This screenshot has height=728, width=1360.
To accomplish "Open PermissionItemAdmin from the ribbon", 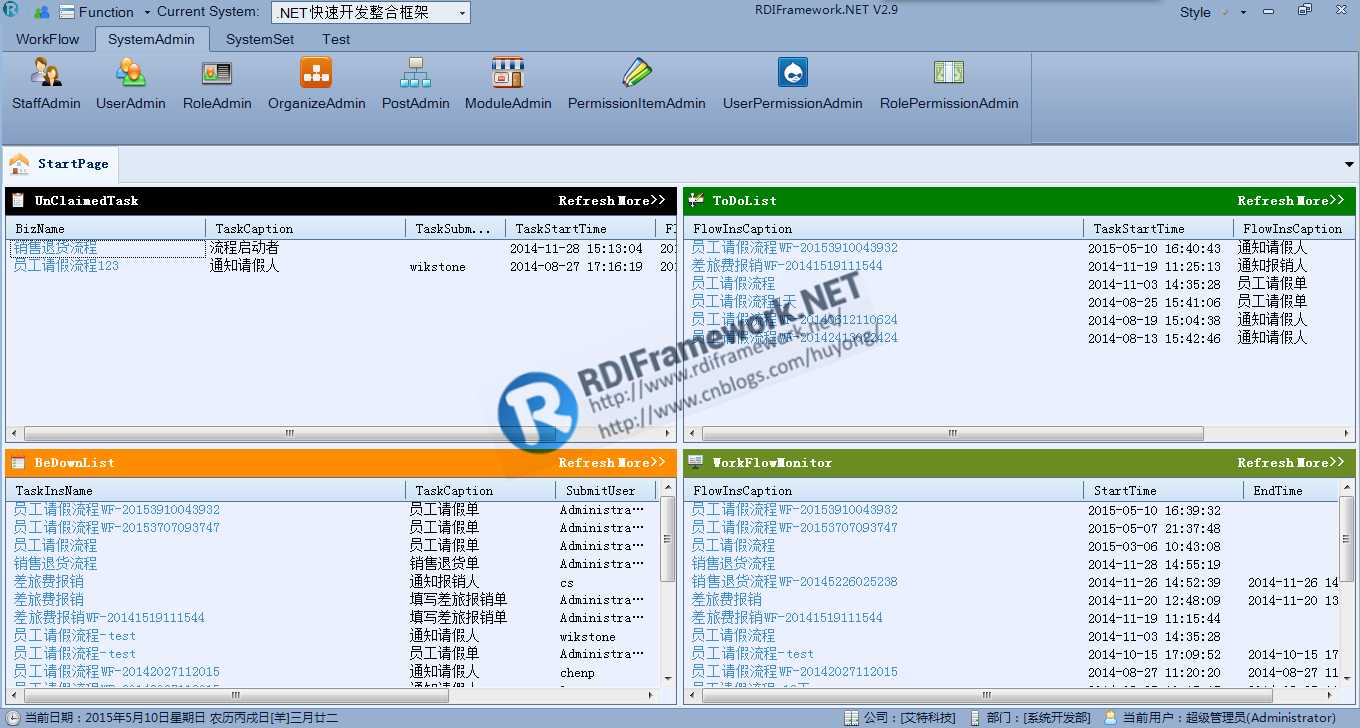I will [637, 83].
